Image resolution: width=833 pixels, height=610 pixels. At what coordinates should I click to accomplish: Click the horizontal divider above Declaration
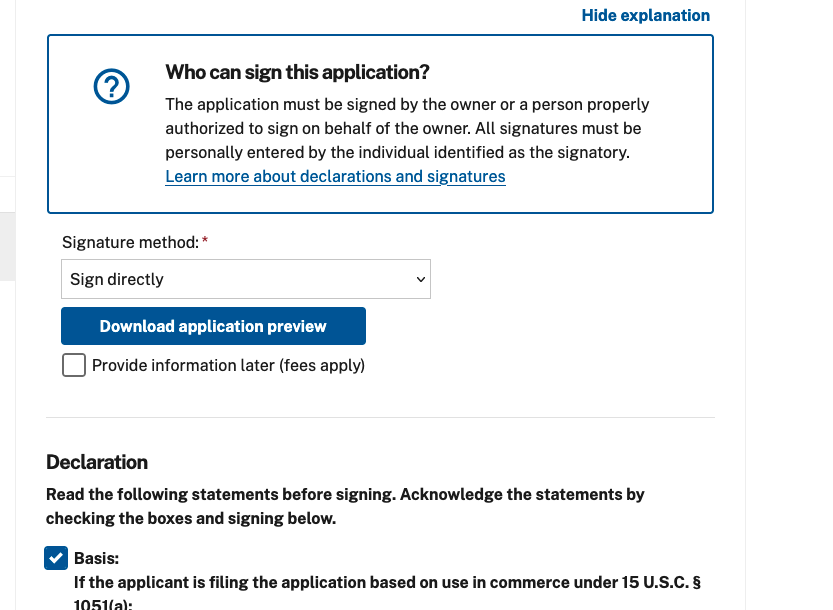point(380,417)
